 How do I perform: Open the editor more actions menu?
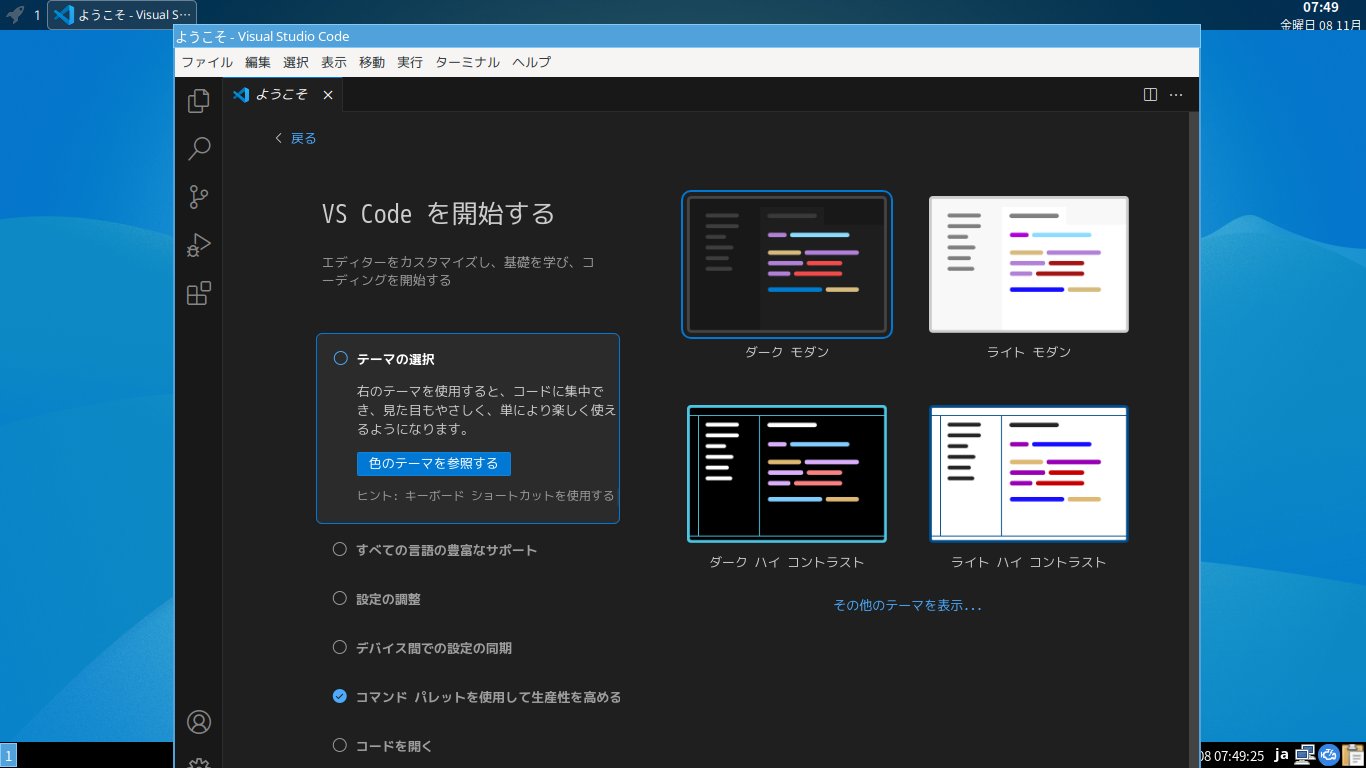click(x=1176, y=95)
